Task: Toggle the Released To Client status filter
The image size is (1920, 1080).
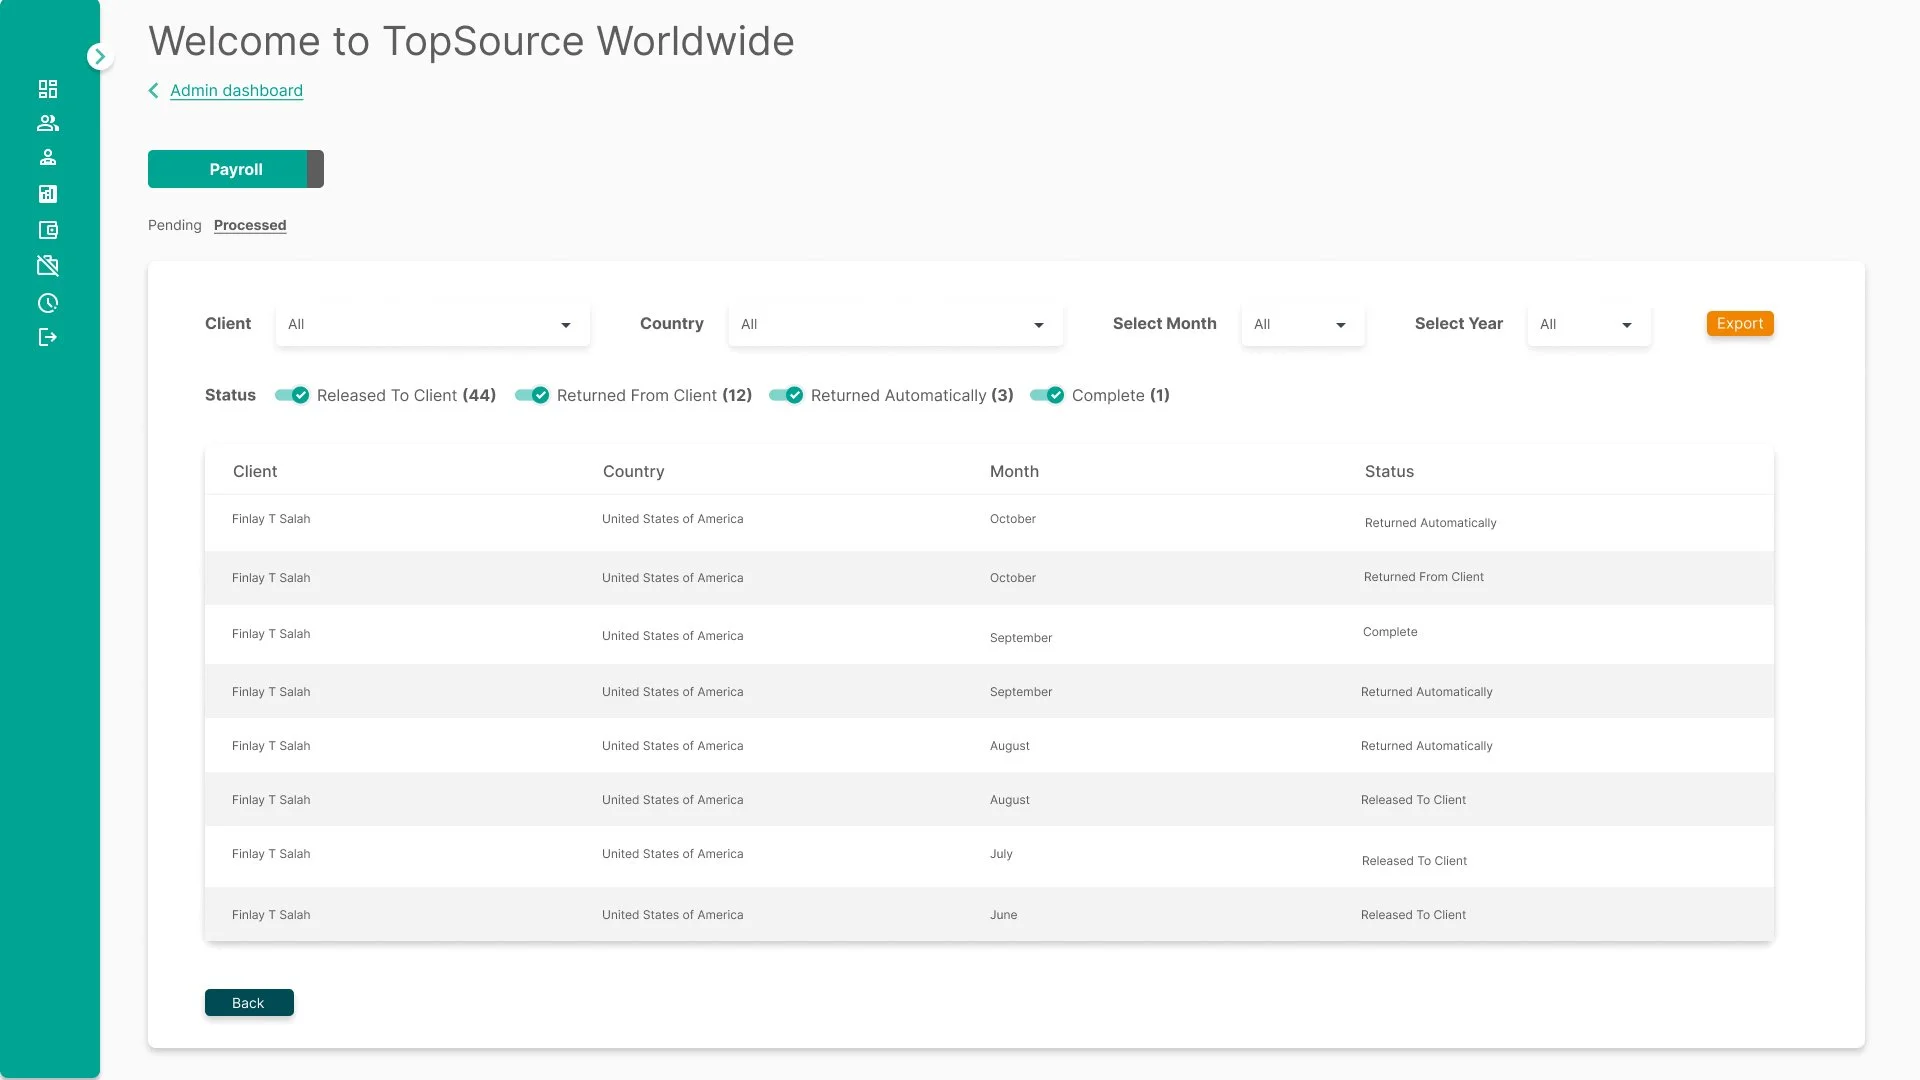Action: point(292,395)
